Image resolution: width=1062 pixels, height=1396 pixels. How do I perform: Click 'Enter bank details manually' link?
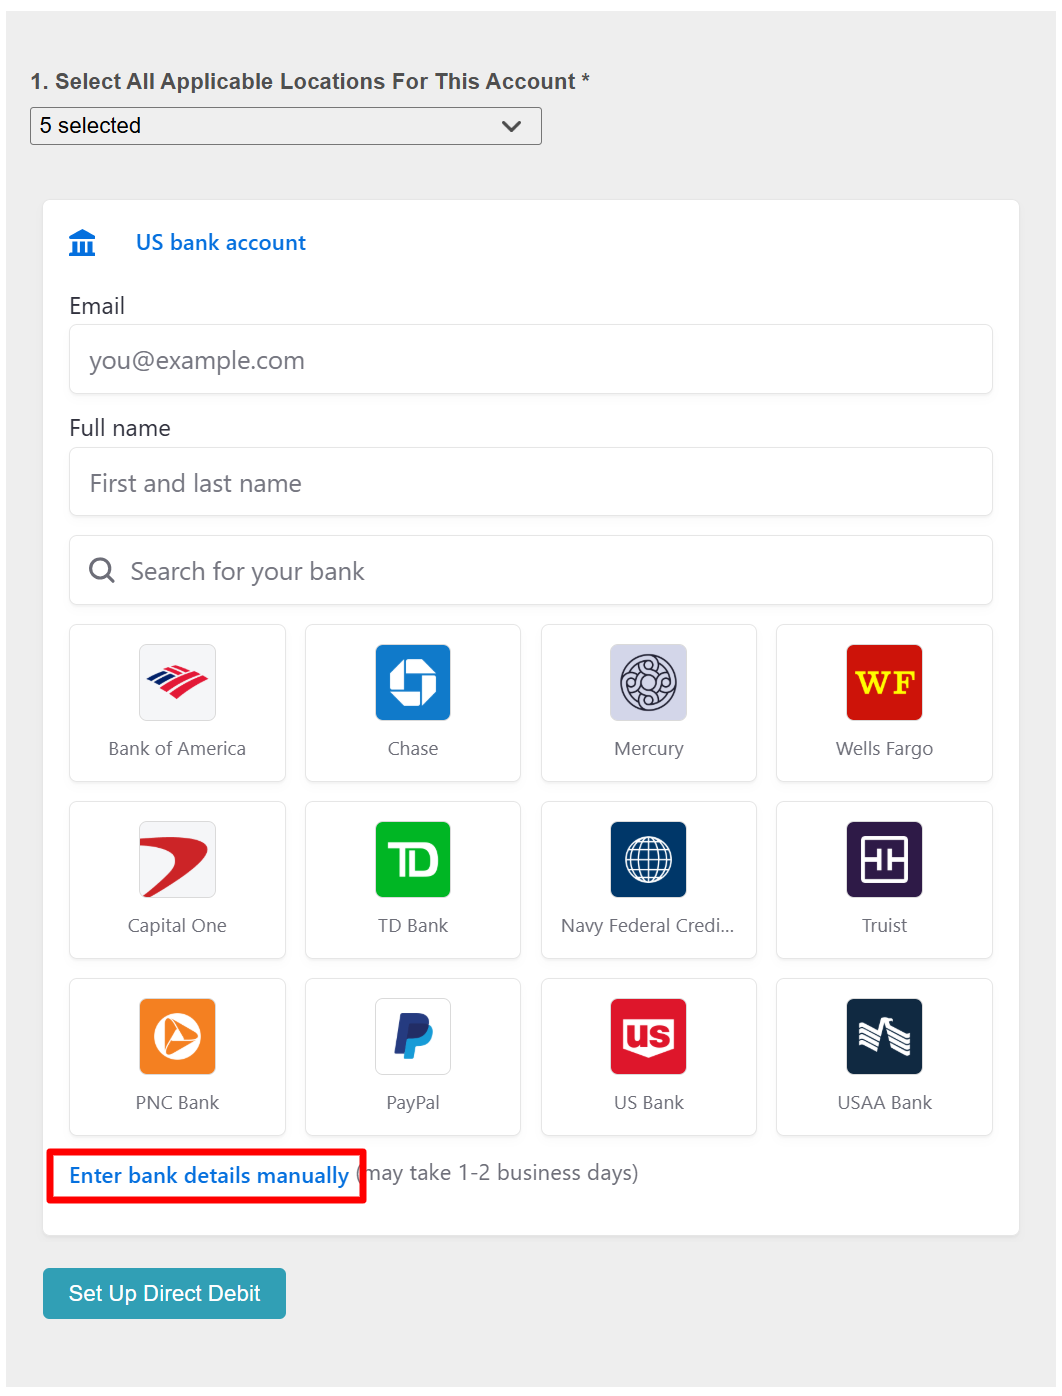pos(209,1175)
